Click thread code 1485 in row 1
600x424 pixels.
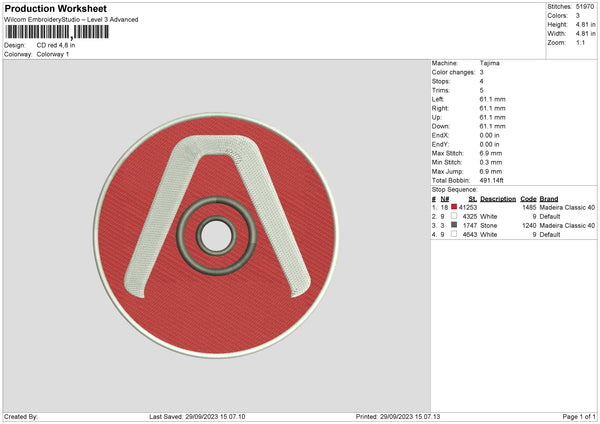(529, 207)
